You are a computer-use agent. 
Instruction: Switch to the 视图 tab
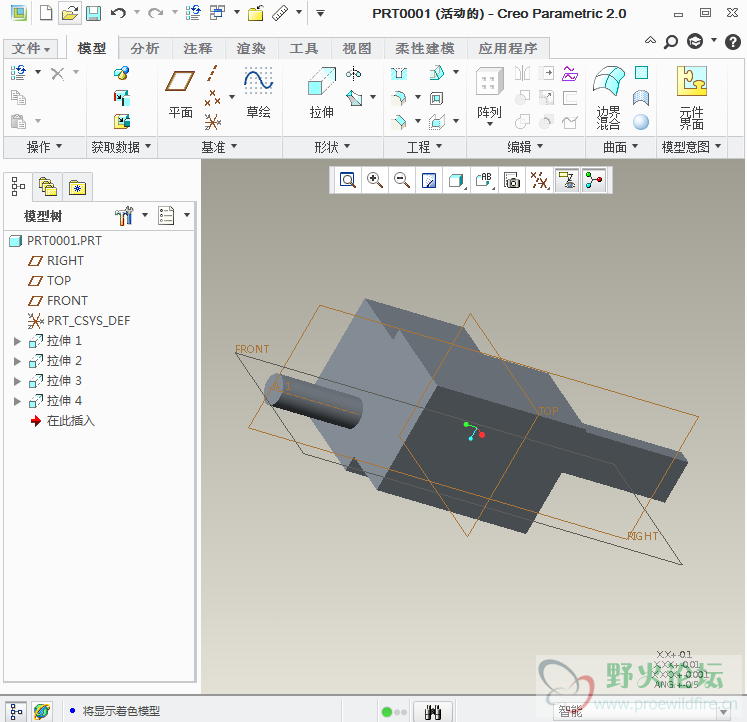click(356, 49)
